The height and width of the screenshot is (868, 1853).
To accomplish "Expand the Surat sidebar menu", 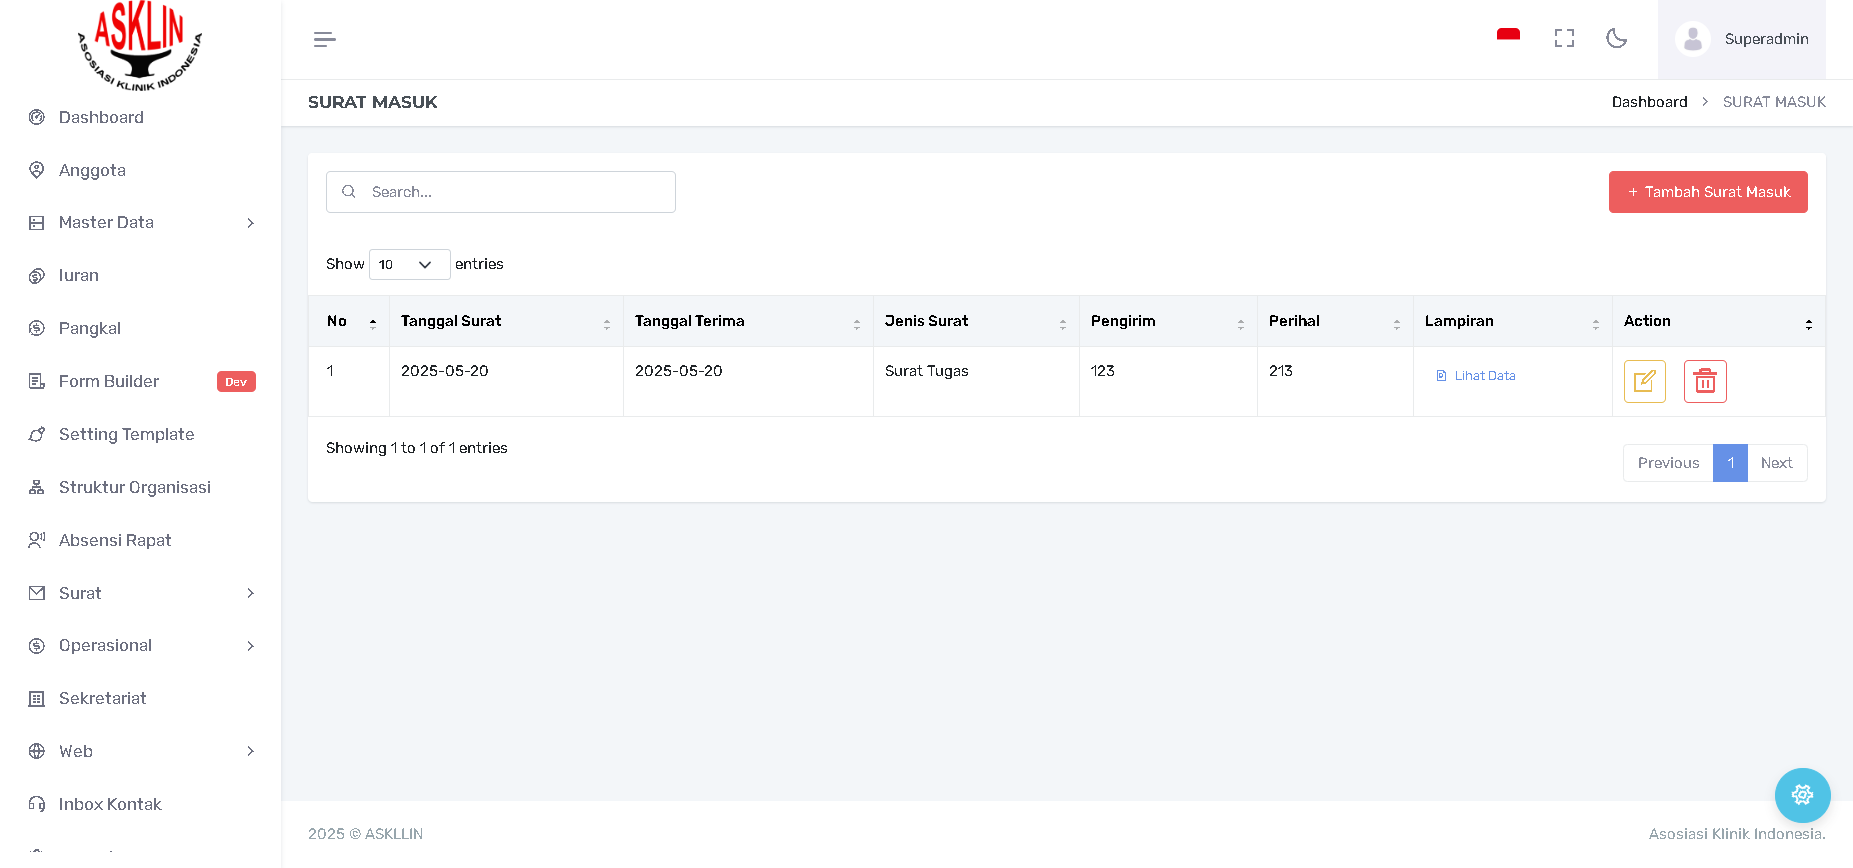I will point(140,593).
